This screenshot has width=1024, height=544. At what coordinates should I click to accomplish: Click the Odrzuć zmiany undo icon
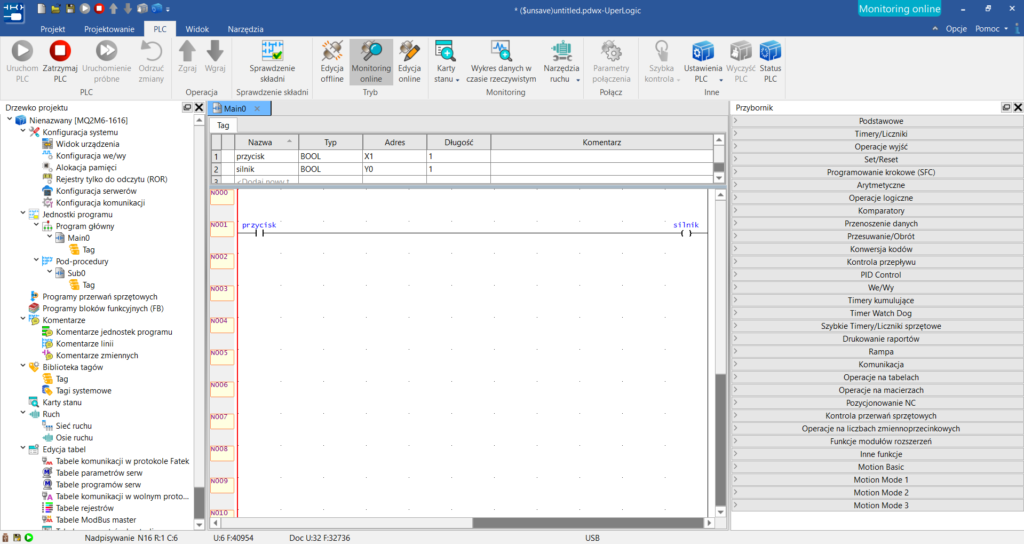(x=152, y=51)
